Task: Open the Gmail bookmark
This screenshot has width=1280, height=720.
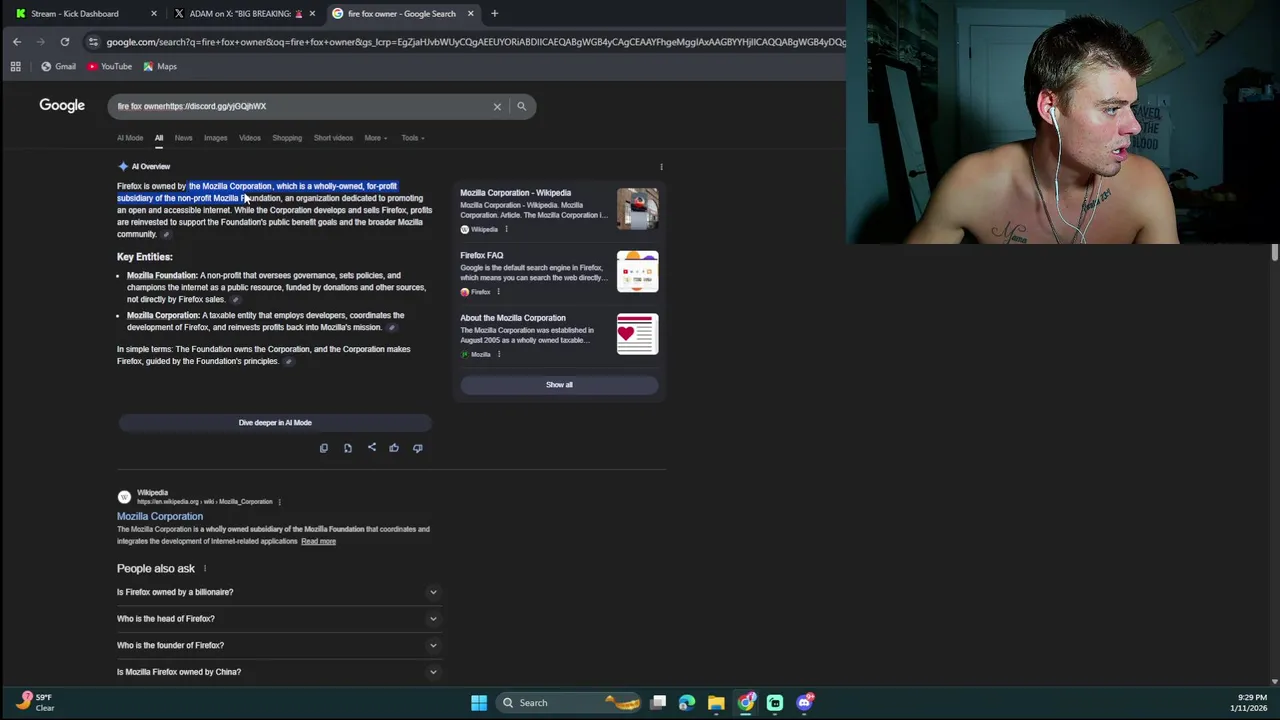Action: click(58, 67)
